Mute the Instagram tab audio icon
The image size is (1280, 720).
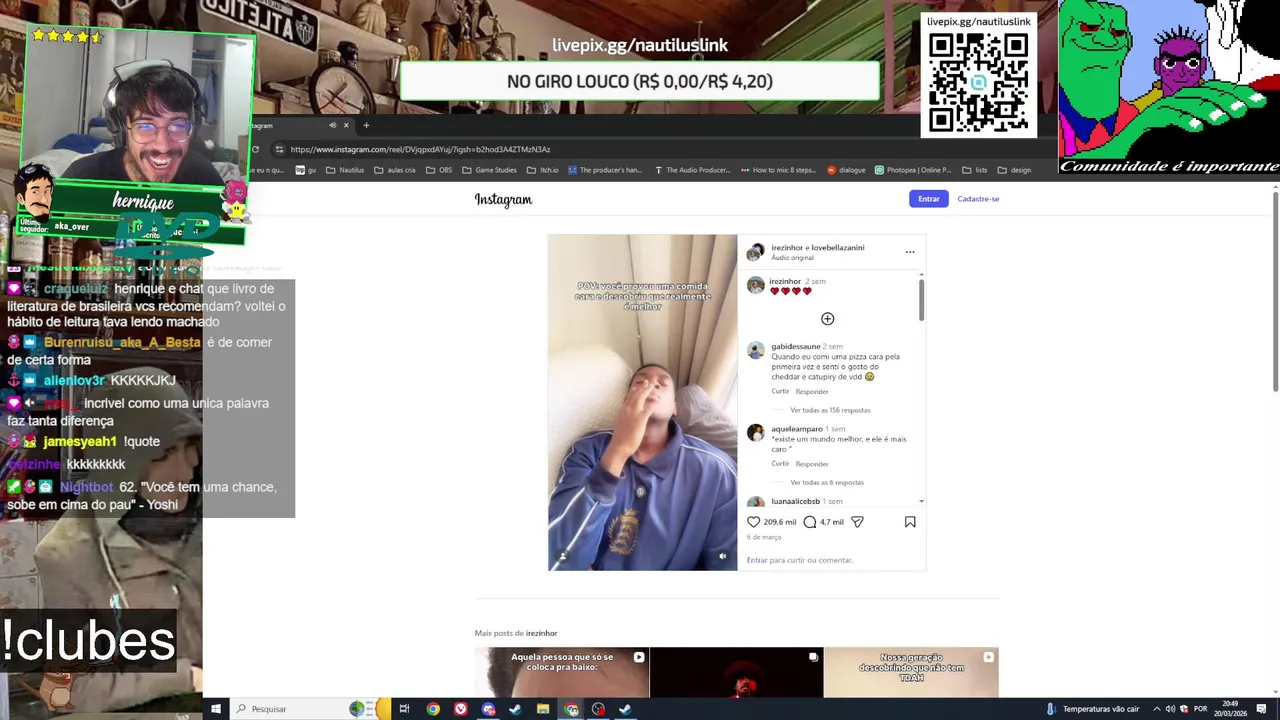coord(332,125)
